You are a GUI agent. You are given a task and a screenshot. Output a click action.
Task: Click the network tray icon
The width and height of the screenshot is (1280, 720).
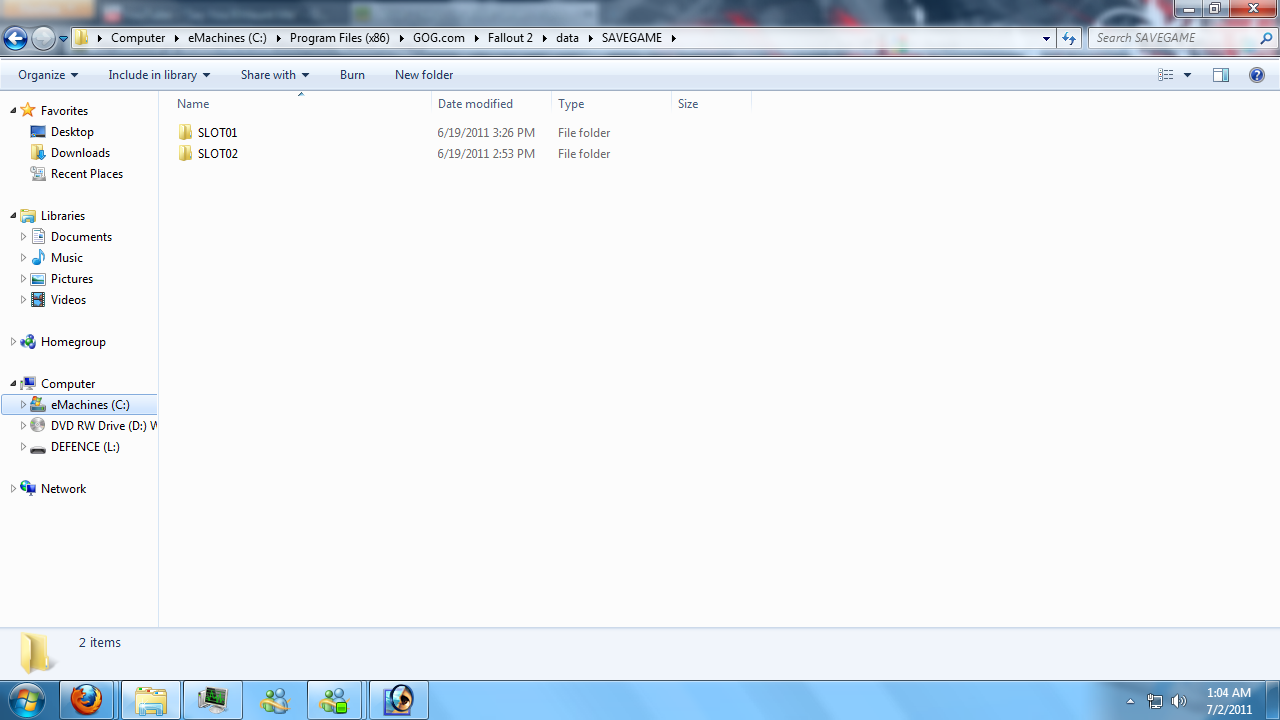pyautogui.click(x=1155, y=701)
